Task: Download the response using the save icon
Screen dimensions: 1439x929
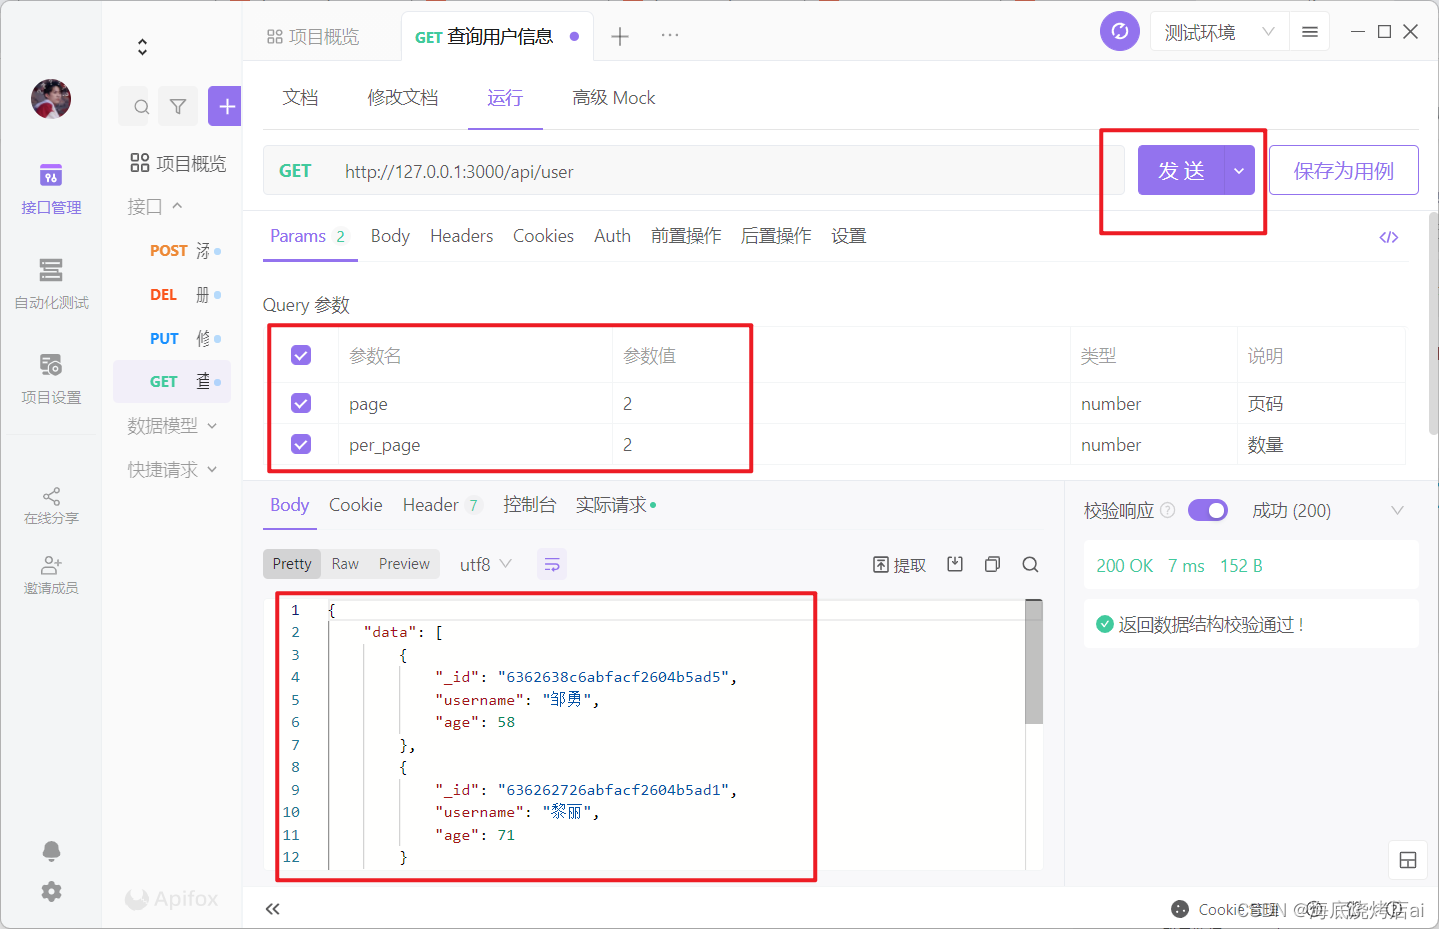Action: (955, 564)
